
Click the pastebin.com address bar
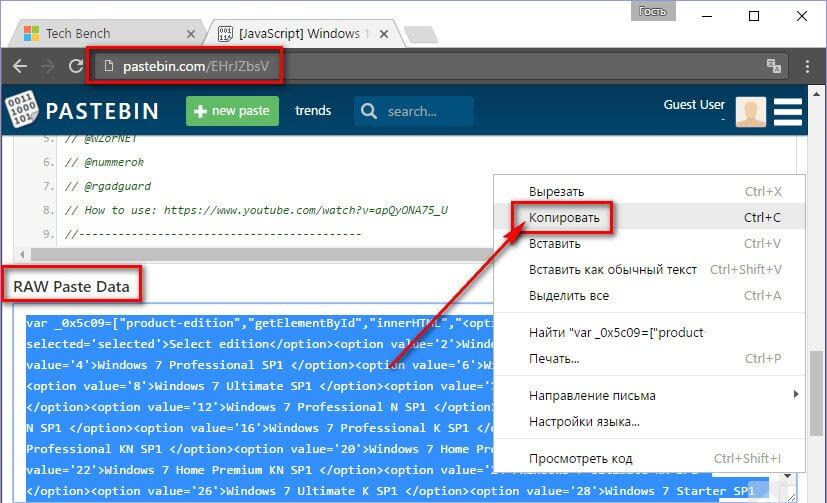pos(440,66)
